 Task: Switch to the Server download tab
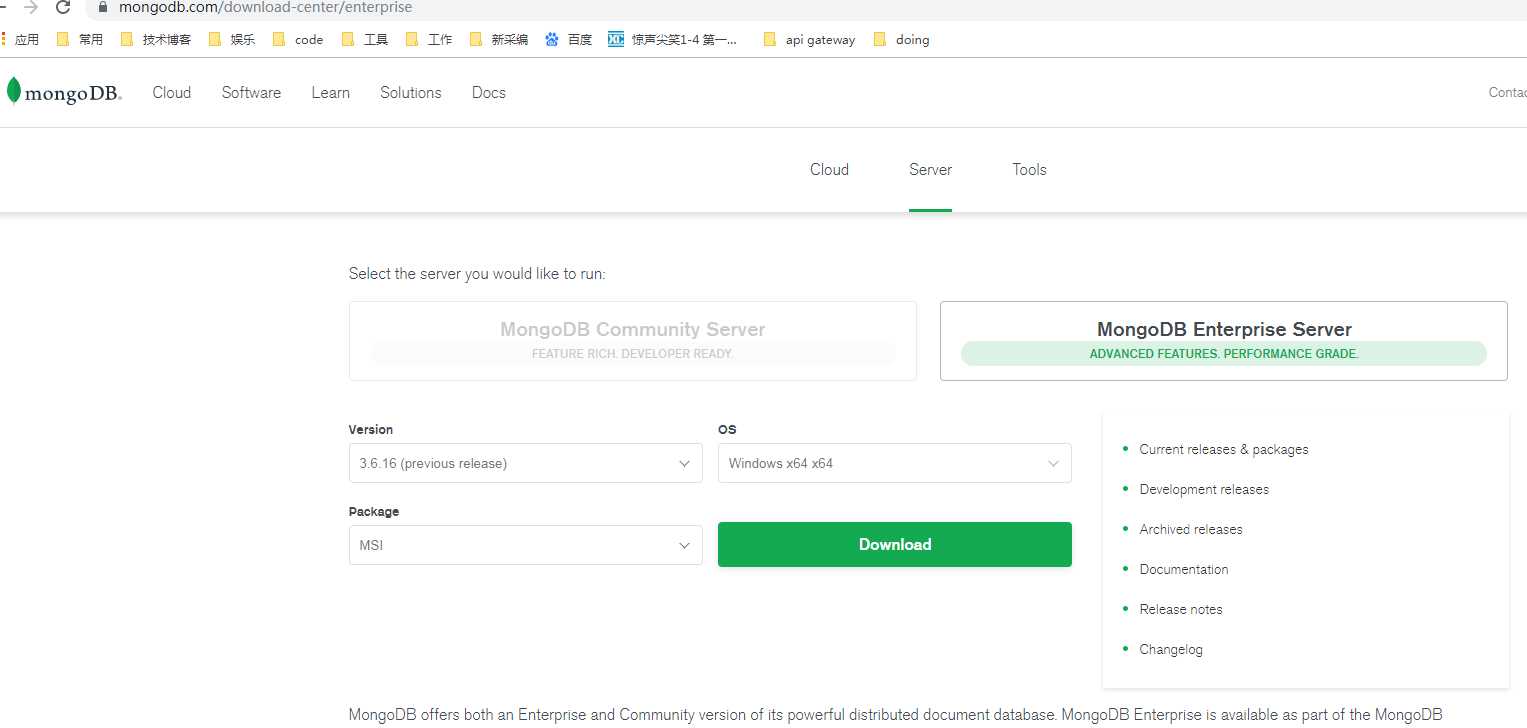930,170
